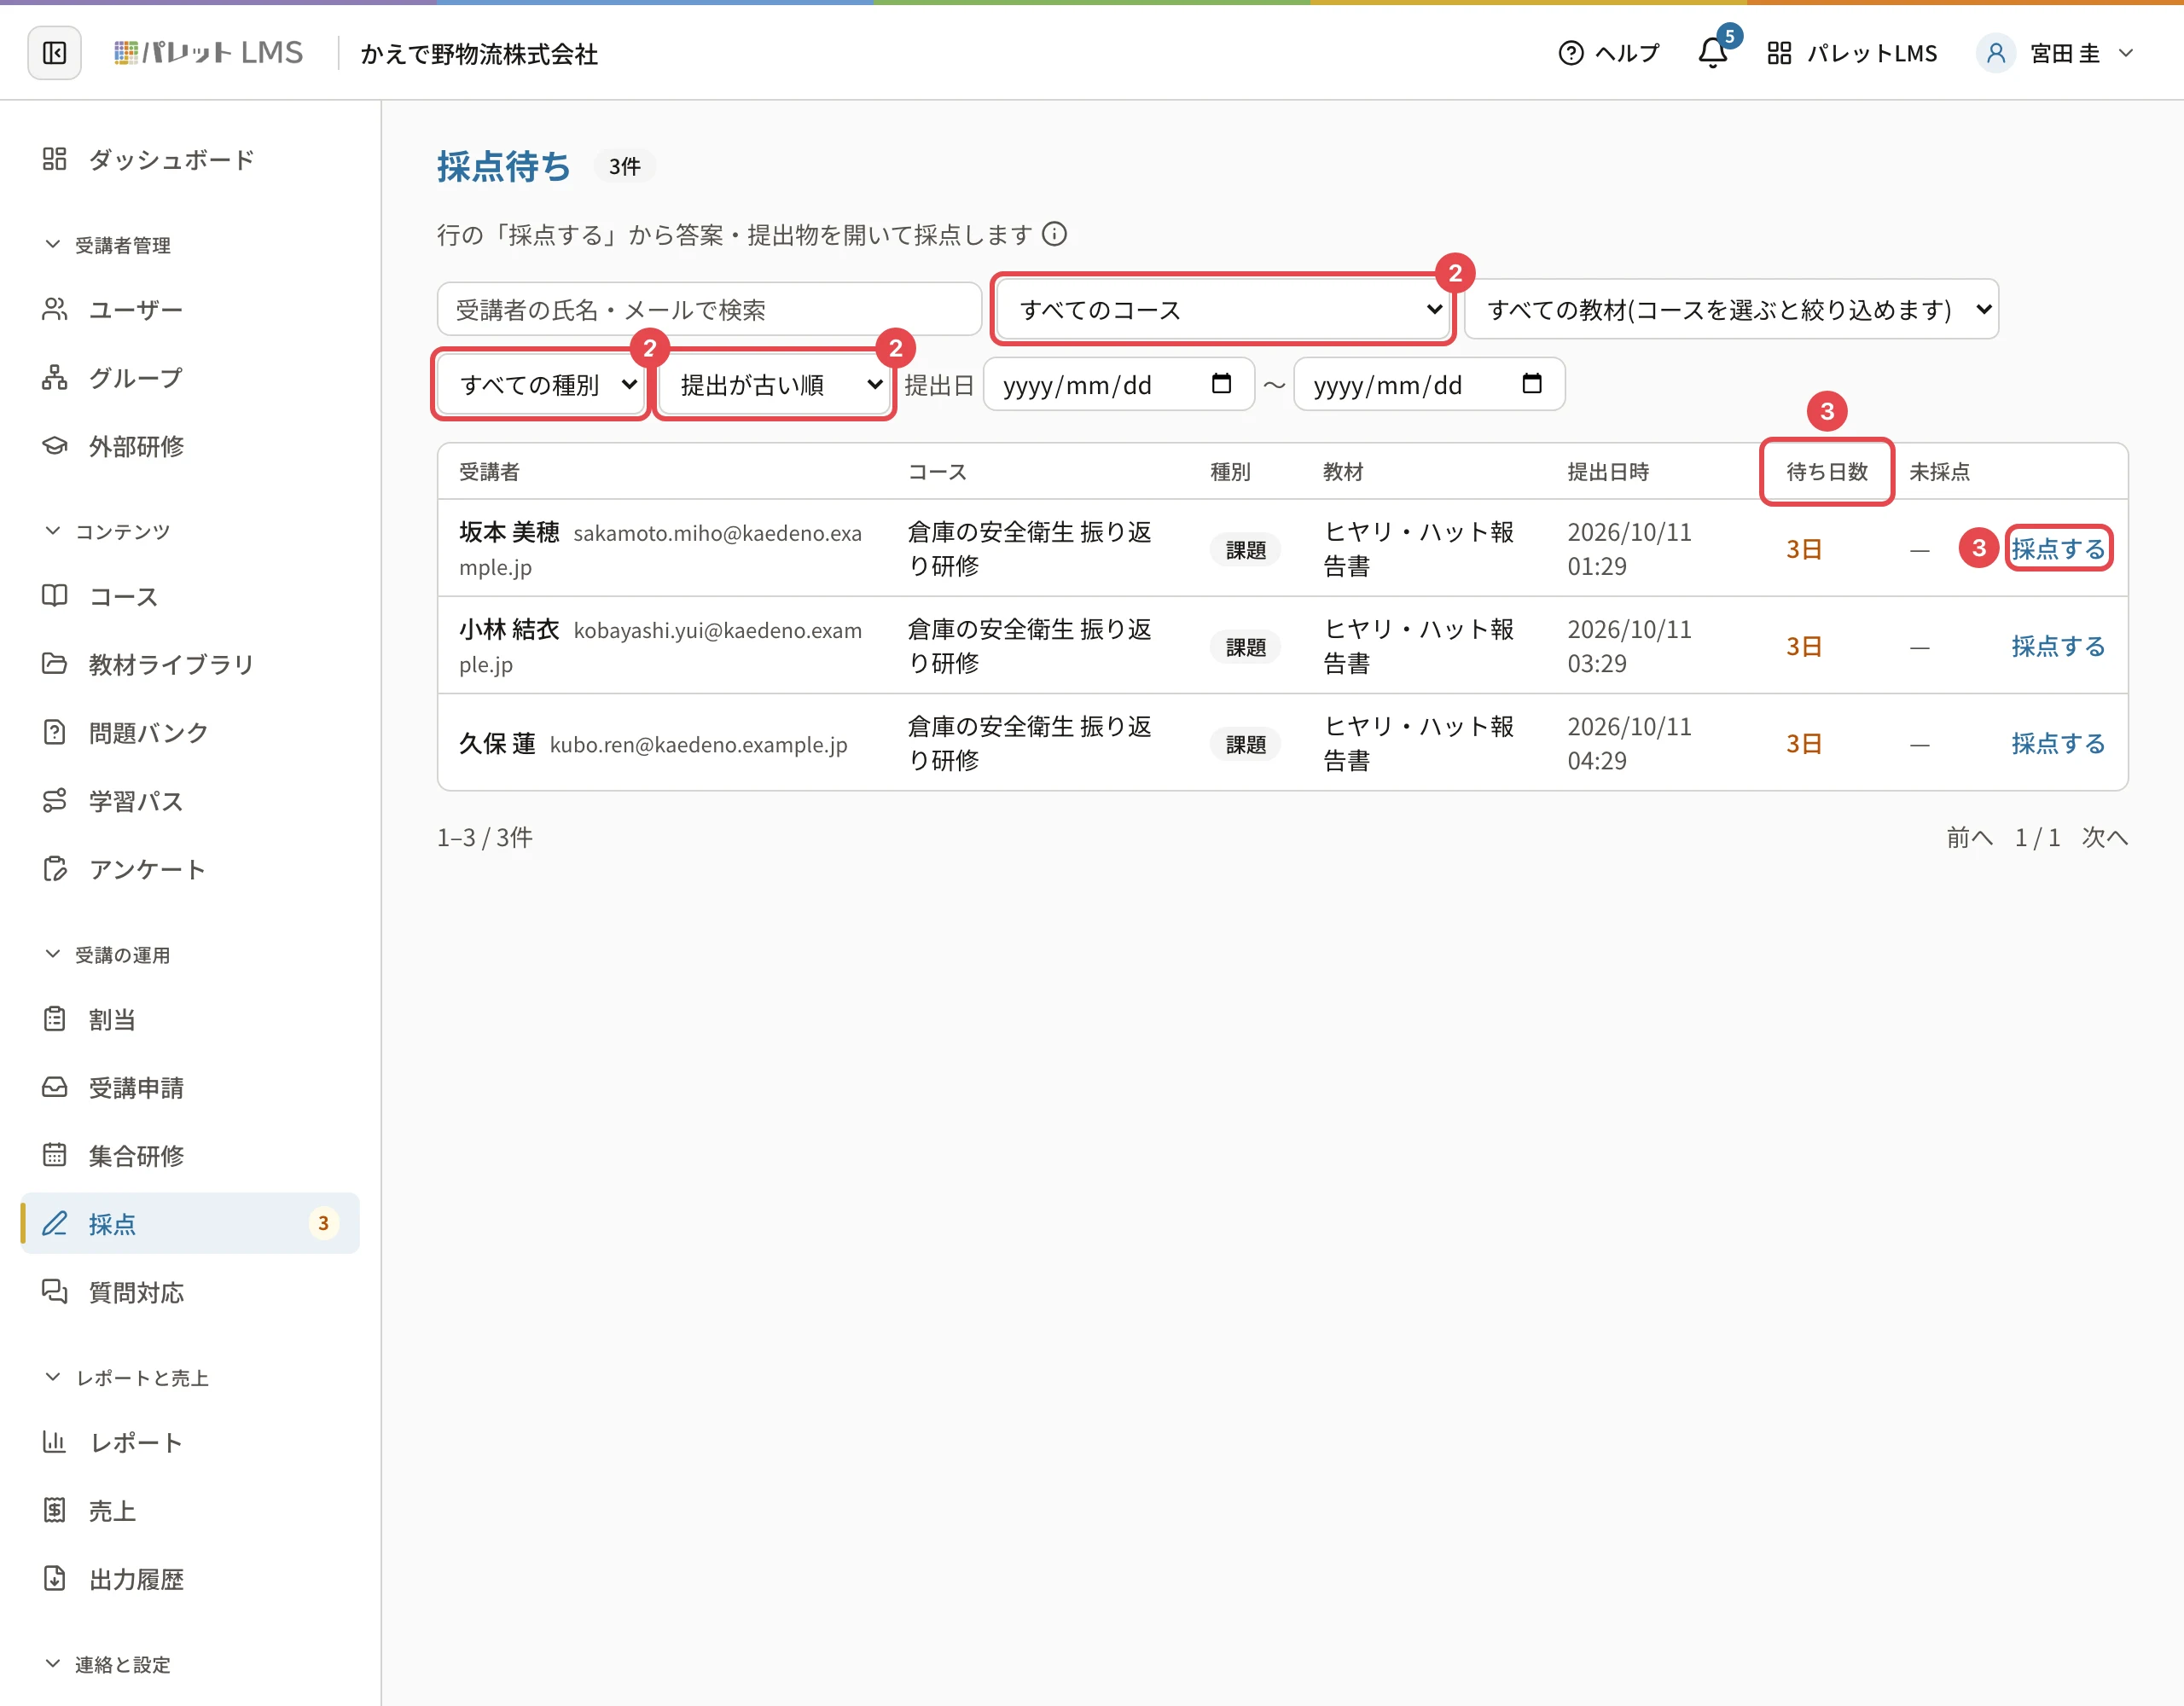Image resolution: width=2184 pixels, height=1706 pixels.
Task: Collapse the sidebar with the panel icon
Action: (54, 53)
